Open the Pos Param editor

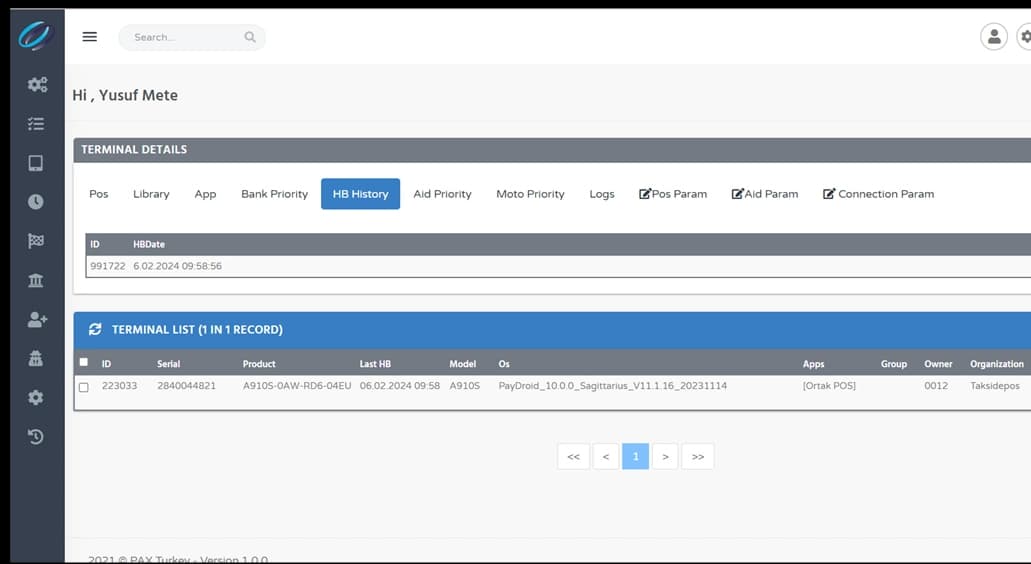673,194
